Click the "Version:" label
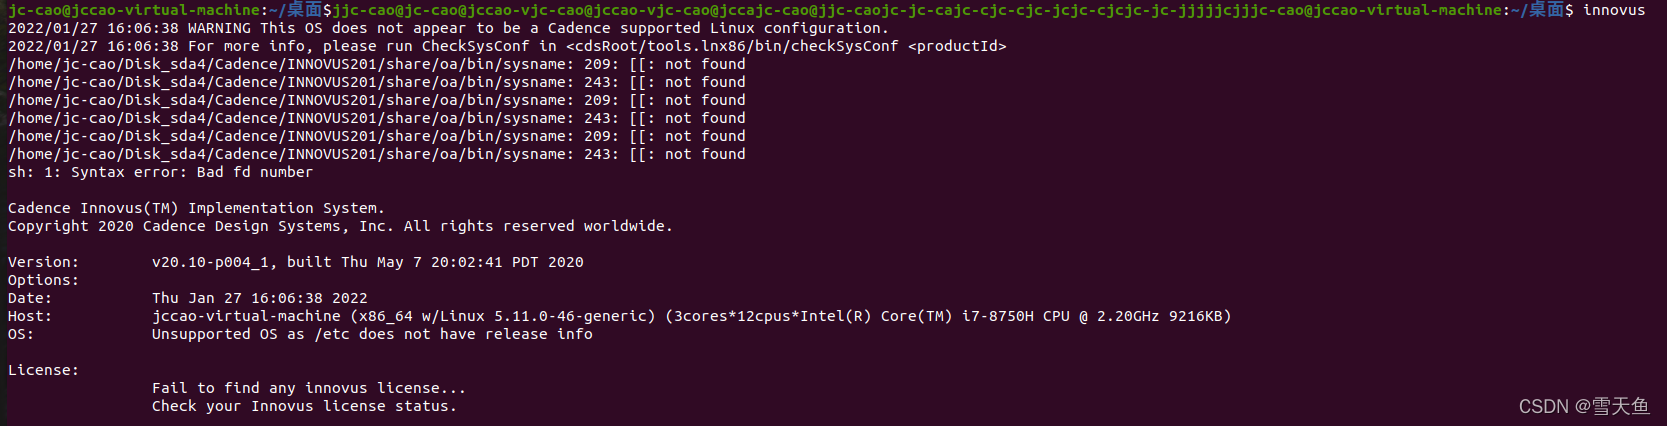1667x426 pixels. click(43, 262)
